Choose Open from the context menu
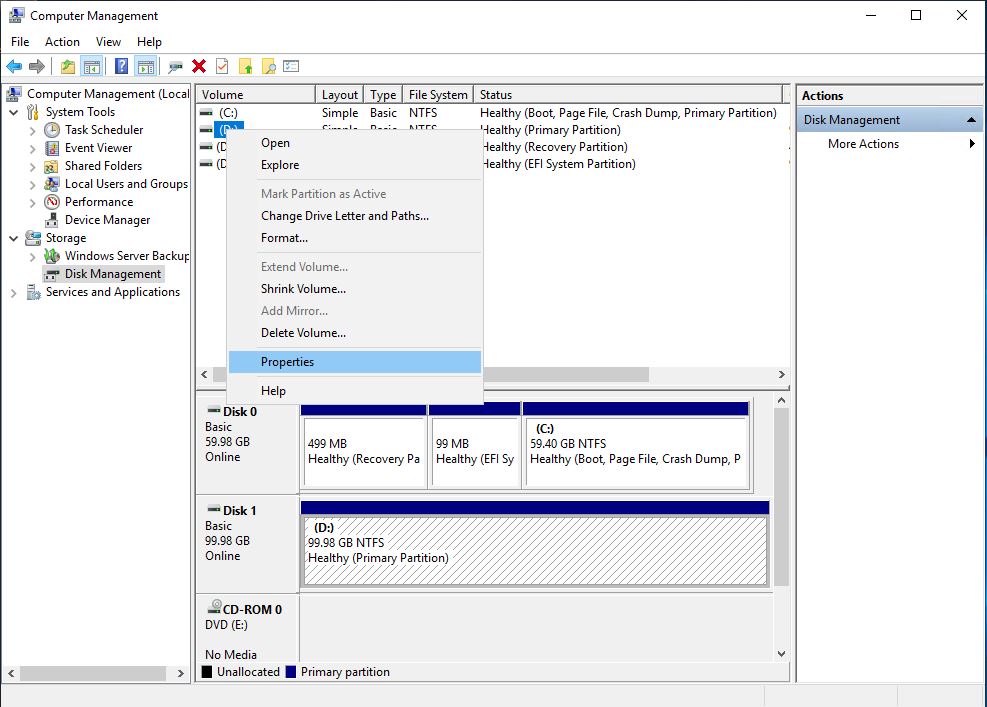987x707 pixels. (354, 143)
